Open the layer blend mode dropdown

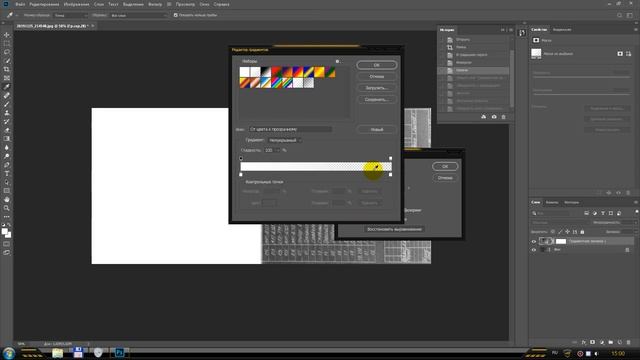click(x=559, y=223)
